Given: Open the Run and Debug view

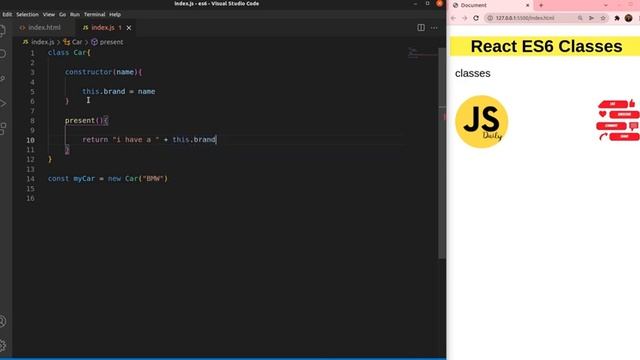Looking at the screenshot, I should [2, 103].
